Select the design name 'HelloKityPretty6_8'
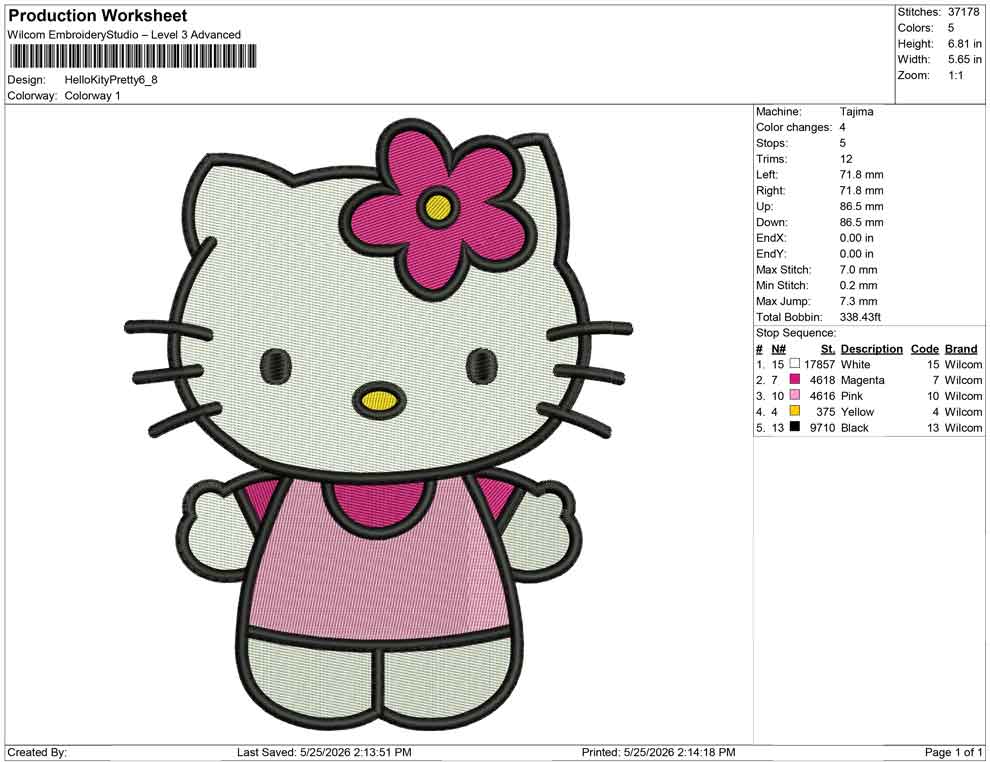Screen dimensions: 990x762 coord(111,80)
